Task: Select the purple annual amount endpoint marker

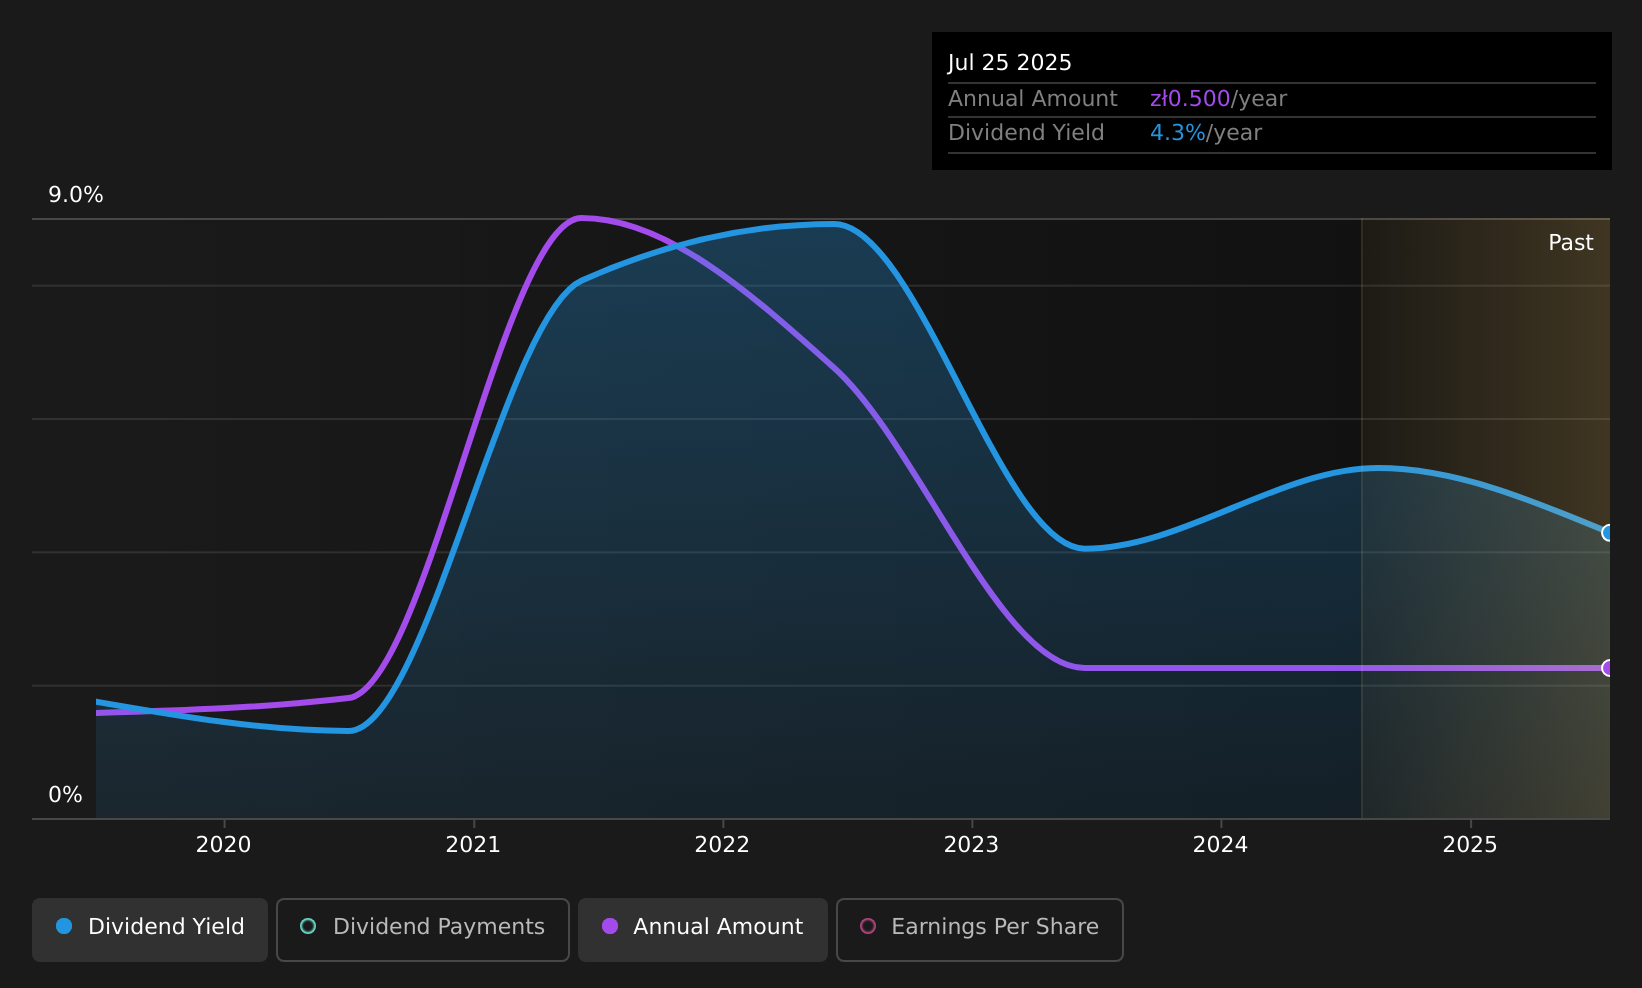Action: 1608,668
